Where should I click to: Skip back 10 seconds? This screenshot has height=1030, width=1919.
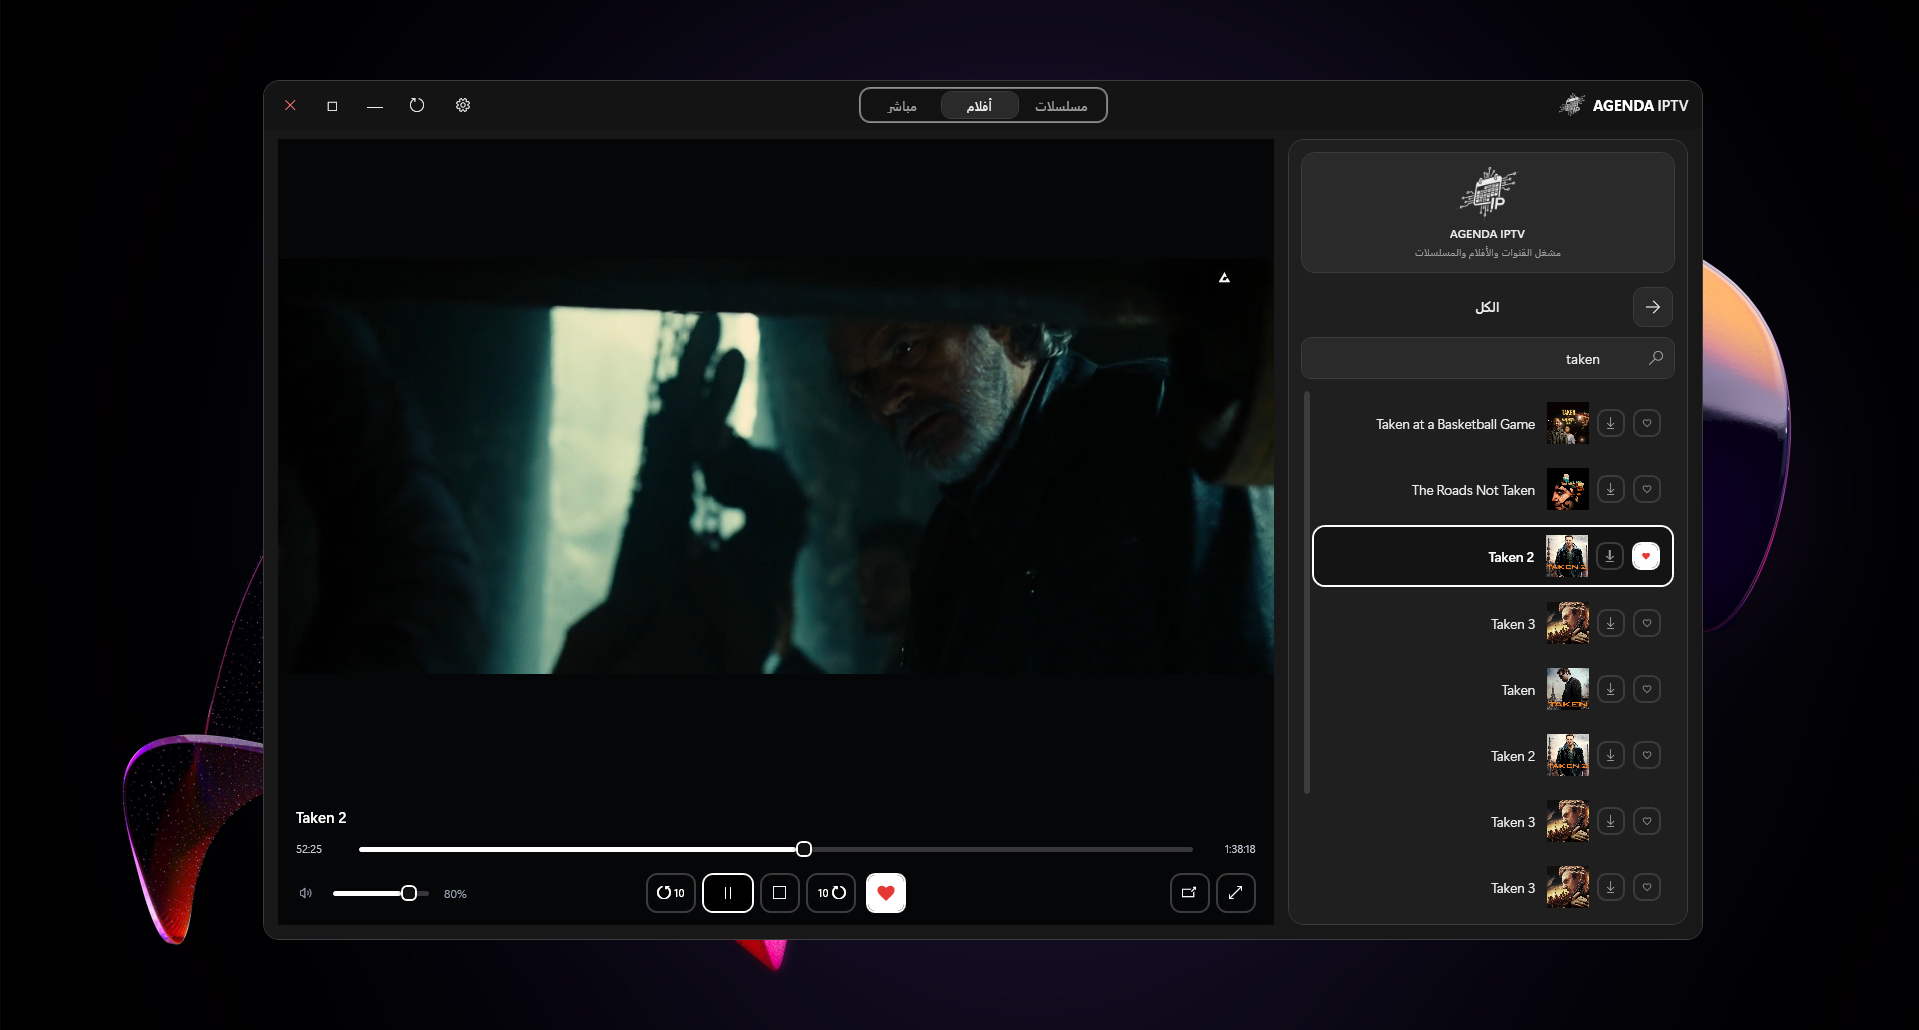tap(671, 893)
